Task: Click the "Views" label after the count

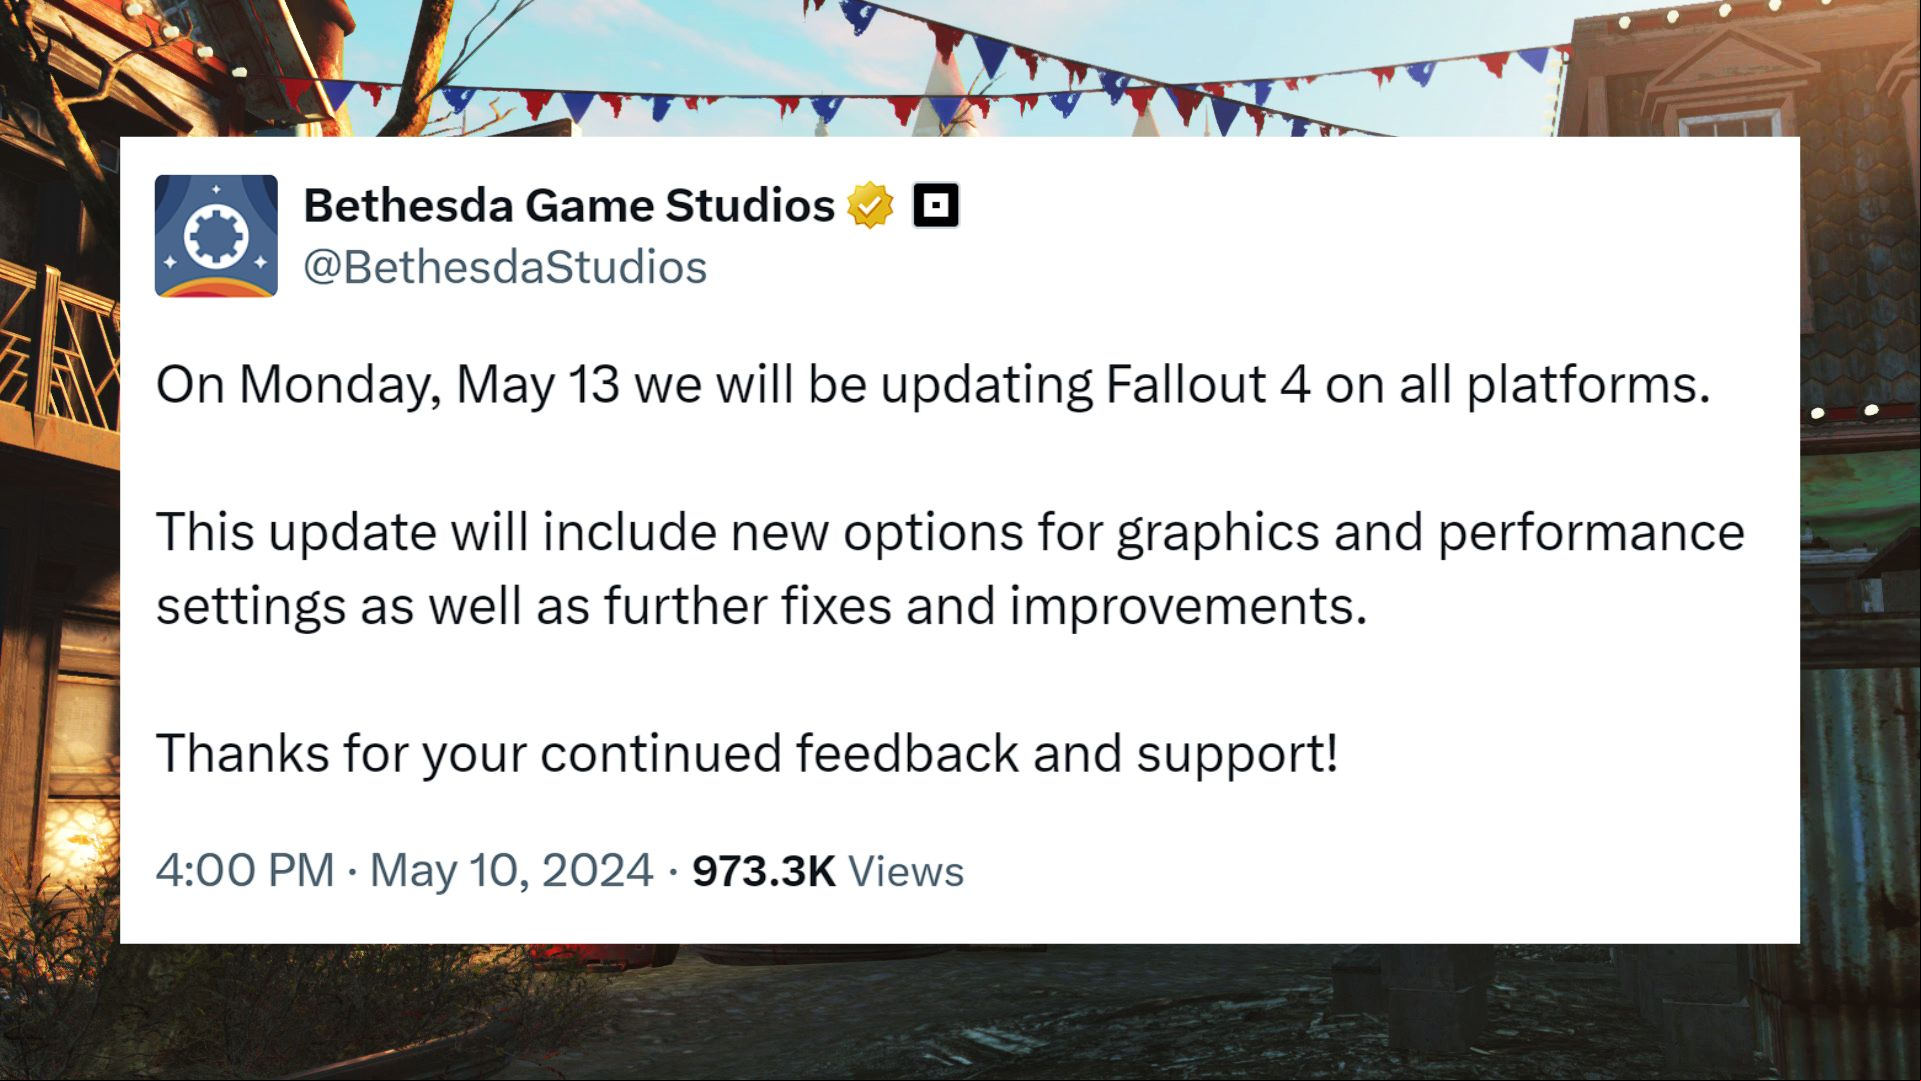Action: click(x=906, y=871)
